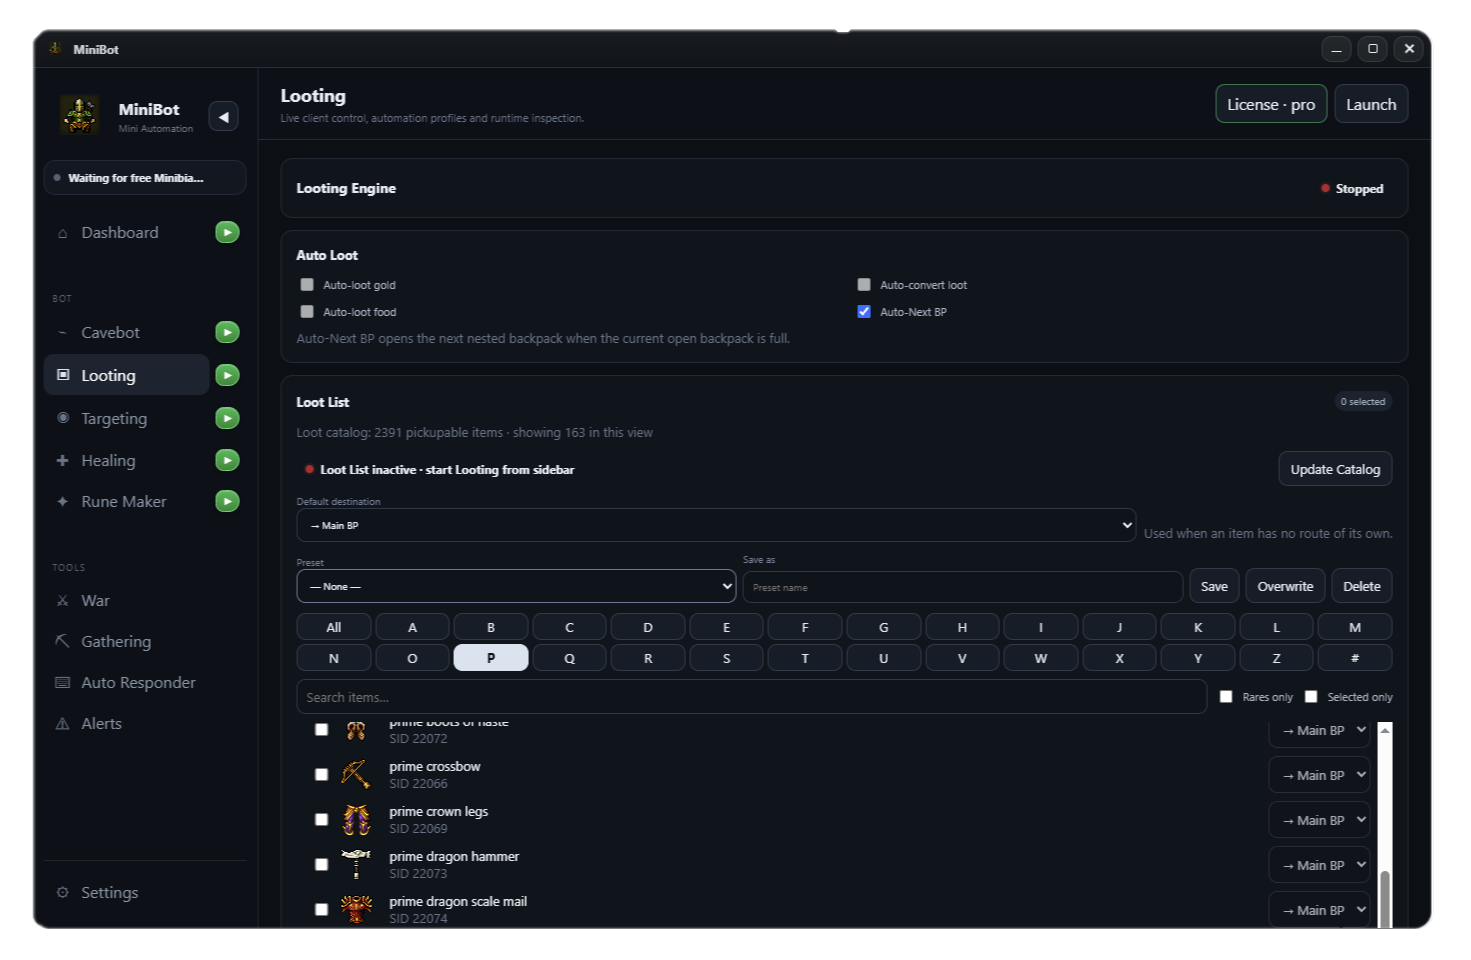Show All items in letter filter

click(334, 627)
